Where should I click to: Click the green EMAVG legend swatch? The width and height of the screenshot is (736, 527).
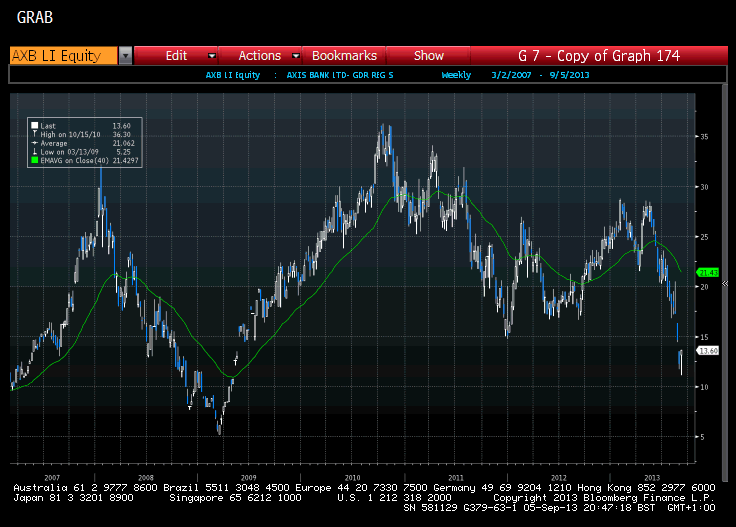34,160
